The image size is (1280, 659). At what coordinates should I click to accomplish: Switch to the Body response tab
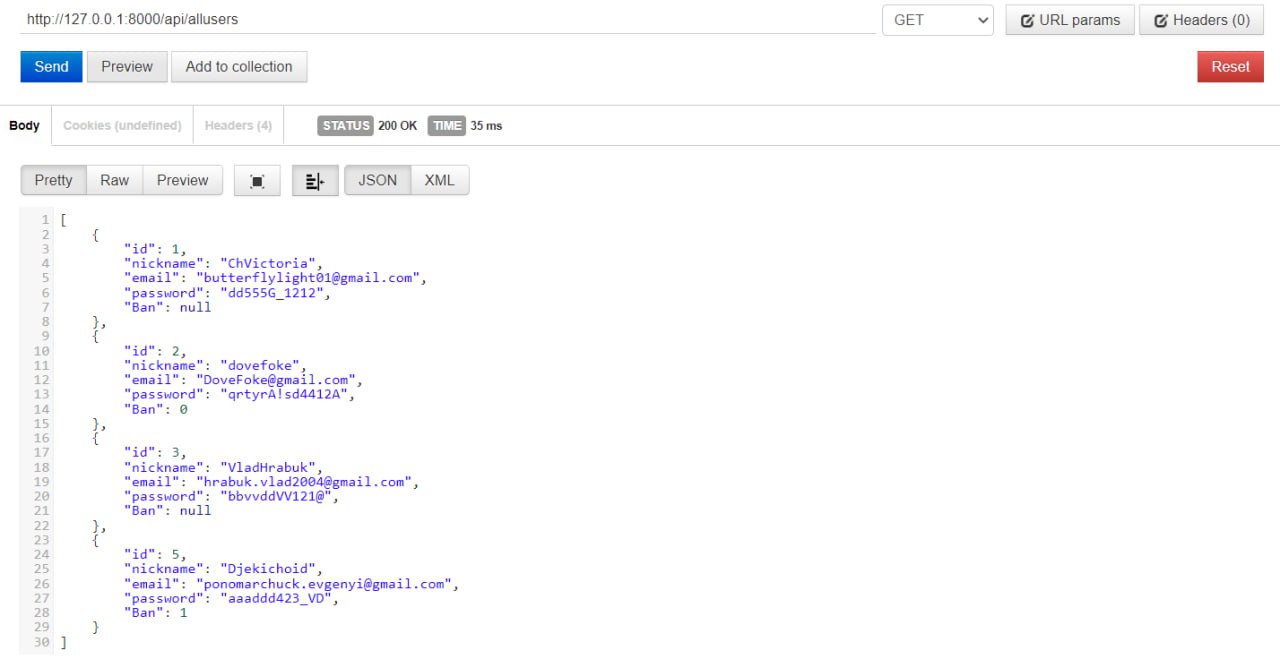tap(25, 126)
